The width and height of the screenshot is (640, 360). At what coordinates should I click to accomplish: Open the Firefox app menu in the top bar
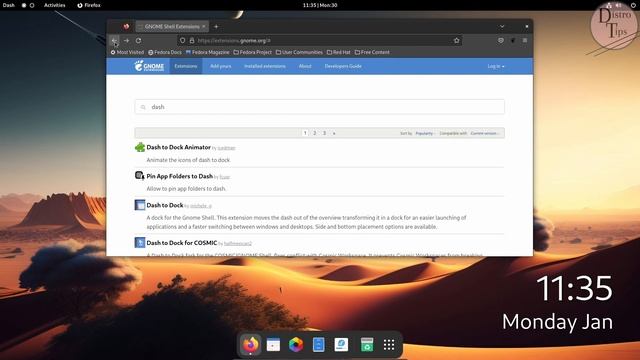89,5
